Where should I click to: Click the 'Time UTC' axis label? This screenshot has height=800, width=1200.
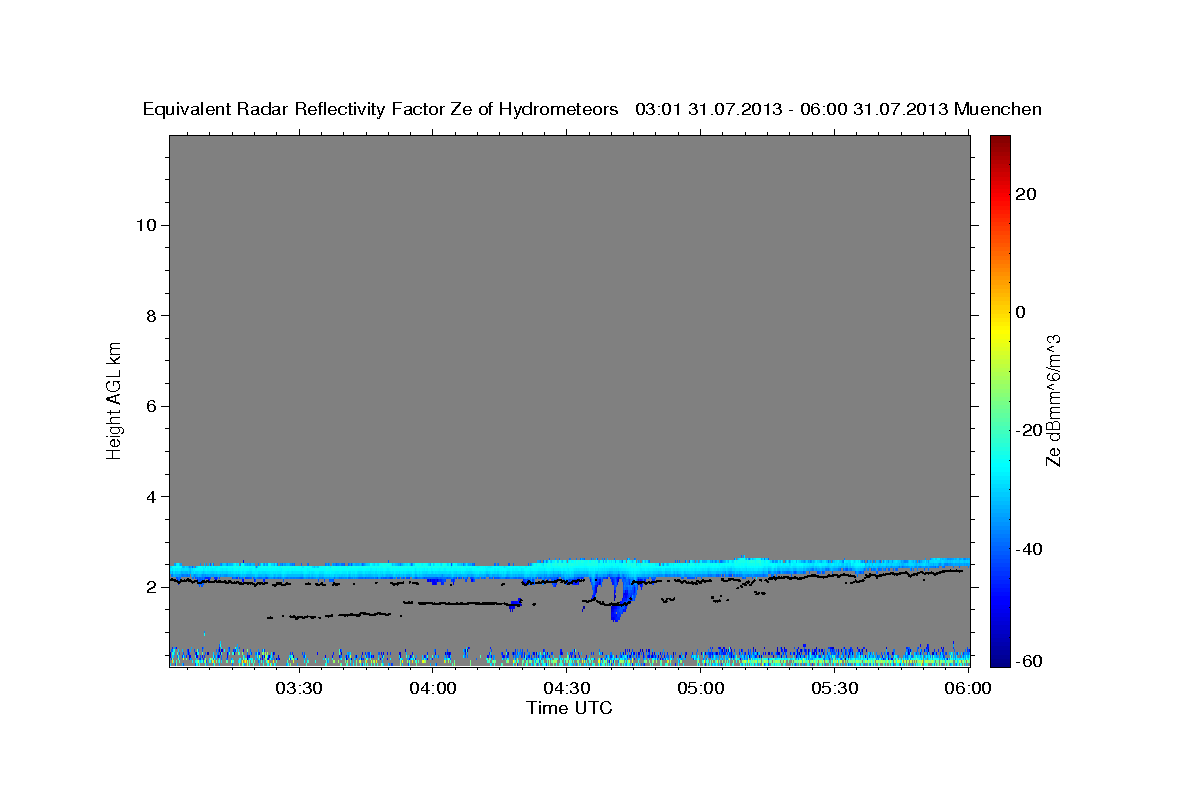(569, 708)
